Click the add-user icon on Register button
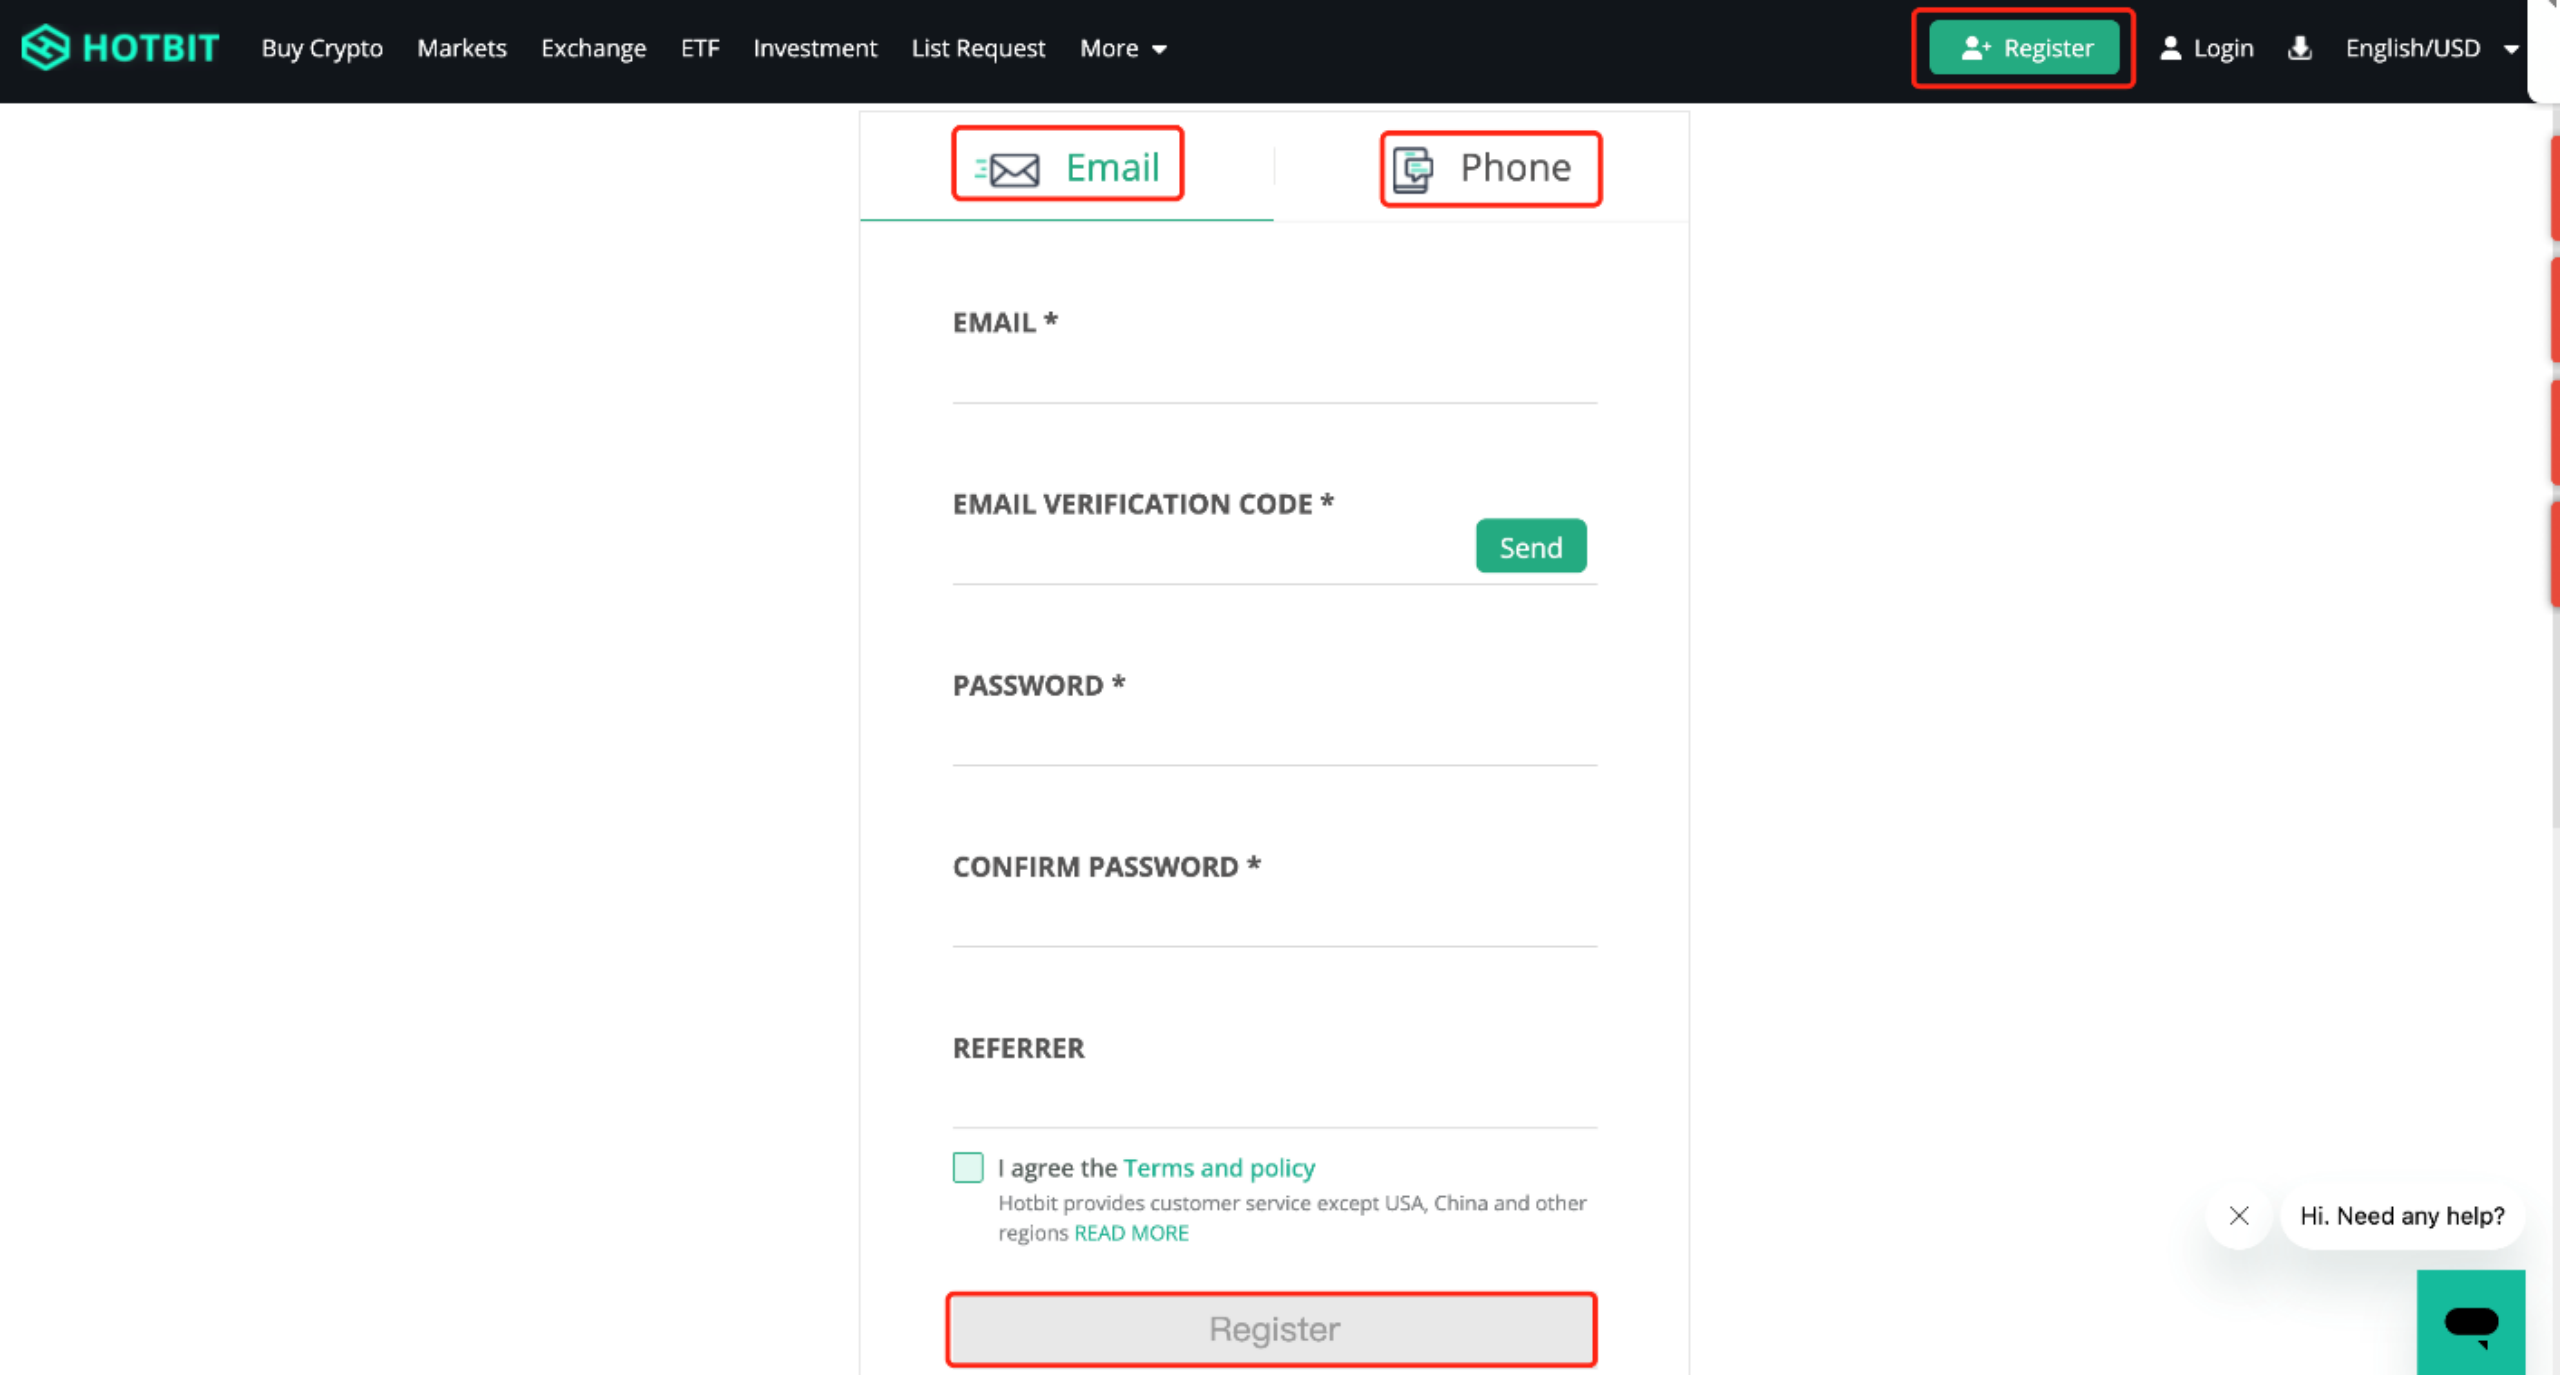 tap(1975, 48)
